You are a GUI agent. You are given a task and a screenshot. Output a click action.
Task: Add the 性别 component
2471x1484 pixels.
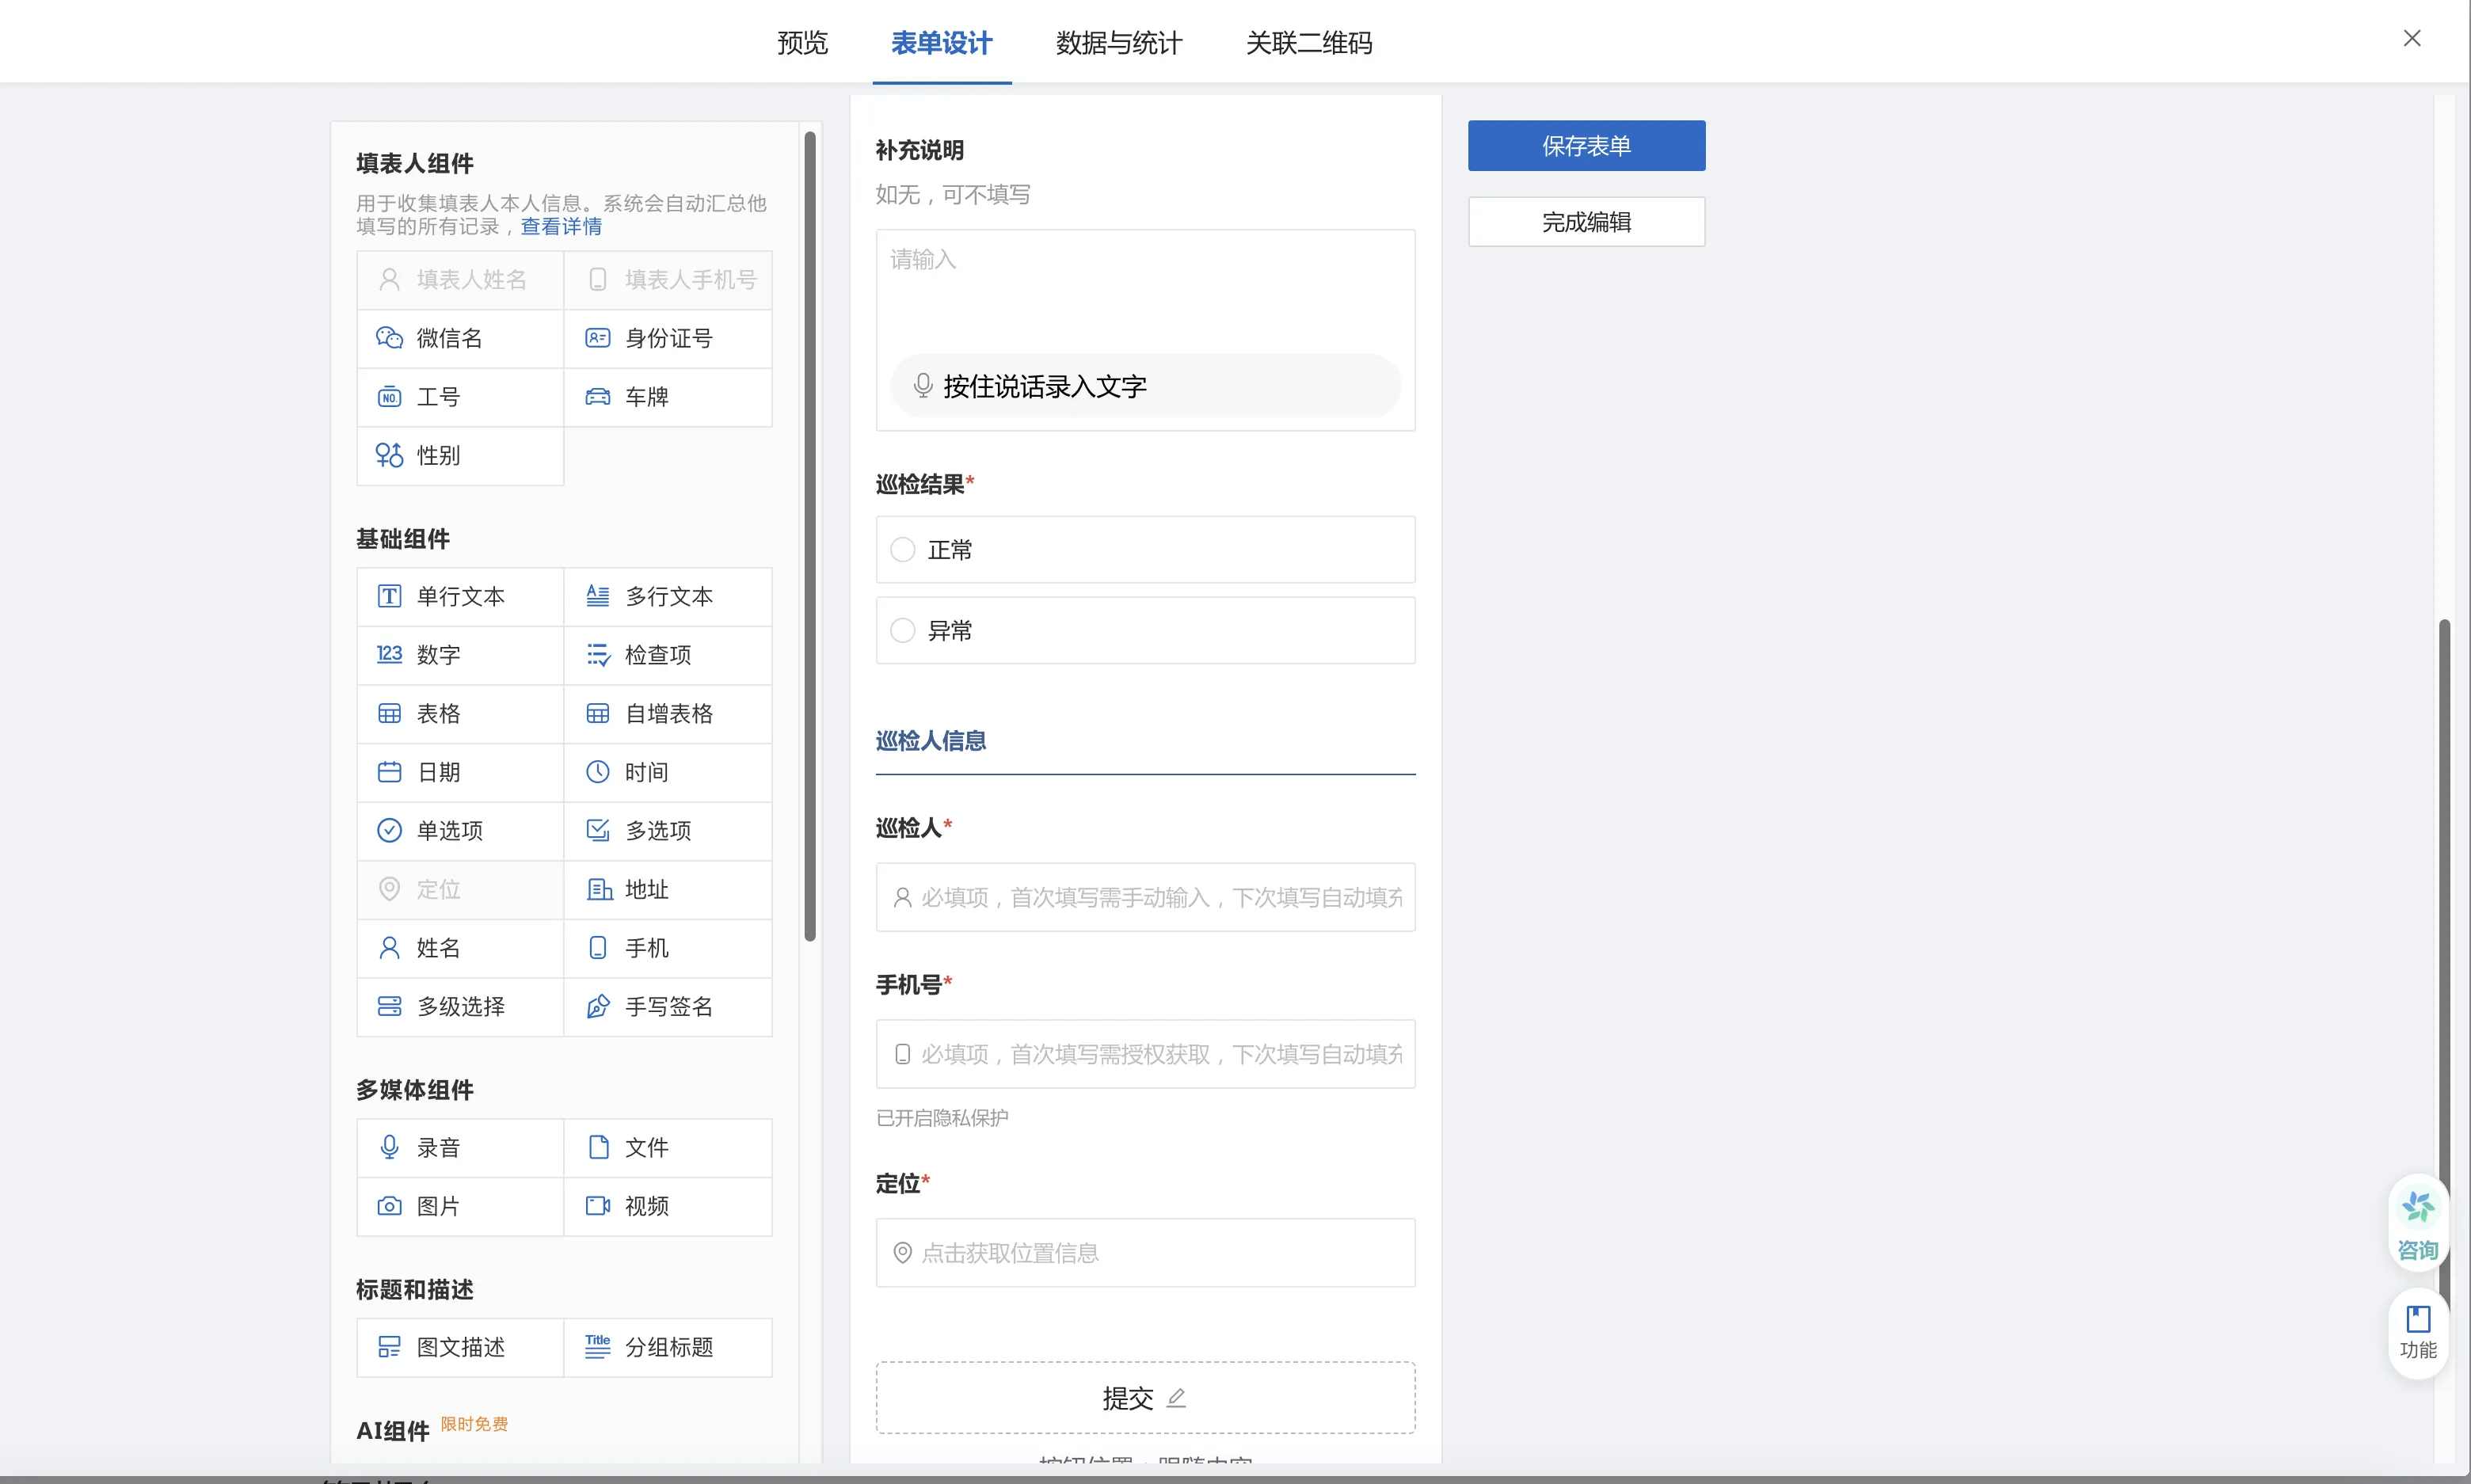(460, 455)
